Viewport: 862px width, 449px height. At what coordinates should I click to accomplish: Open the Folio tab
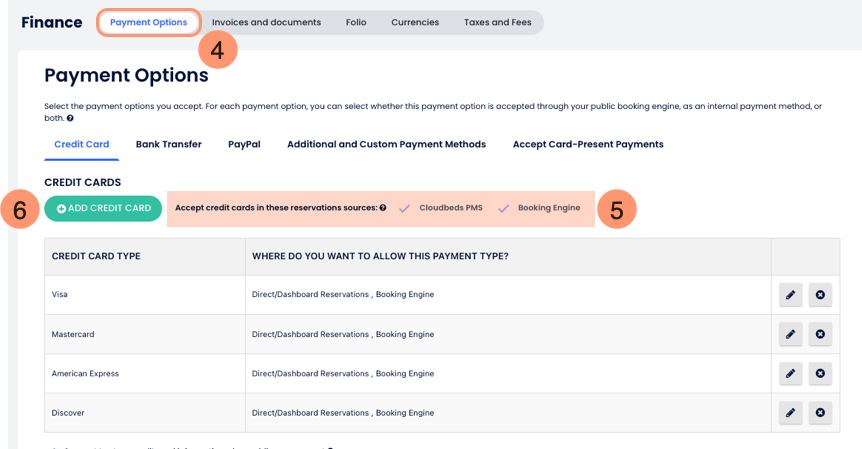356,22
